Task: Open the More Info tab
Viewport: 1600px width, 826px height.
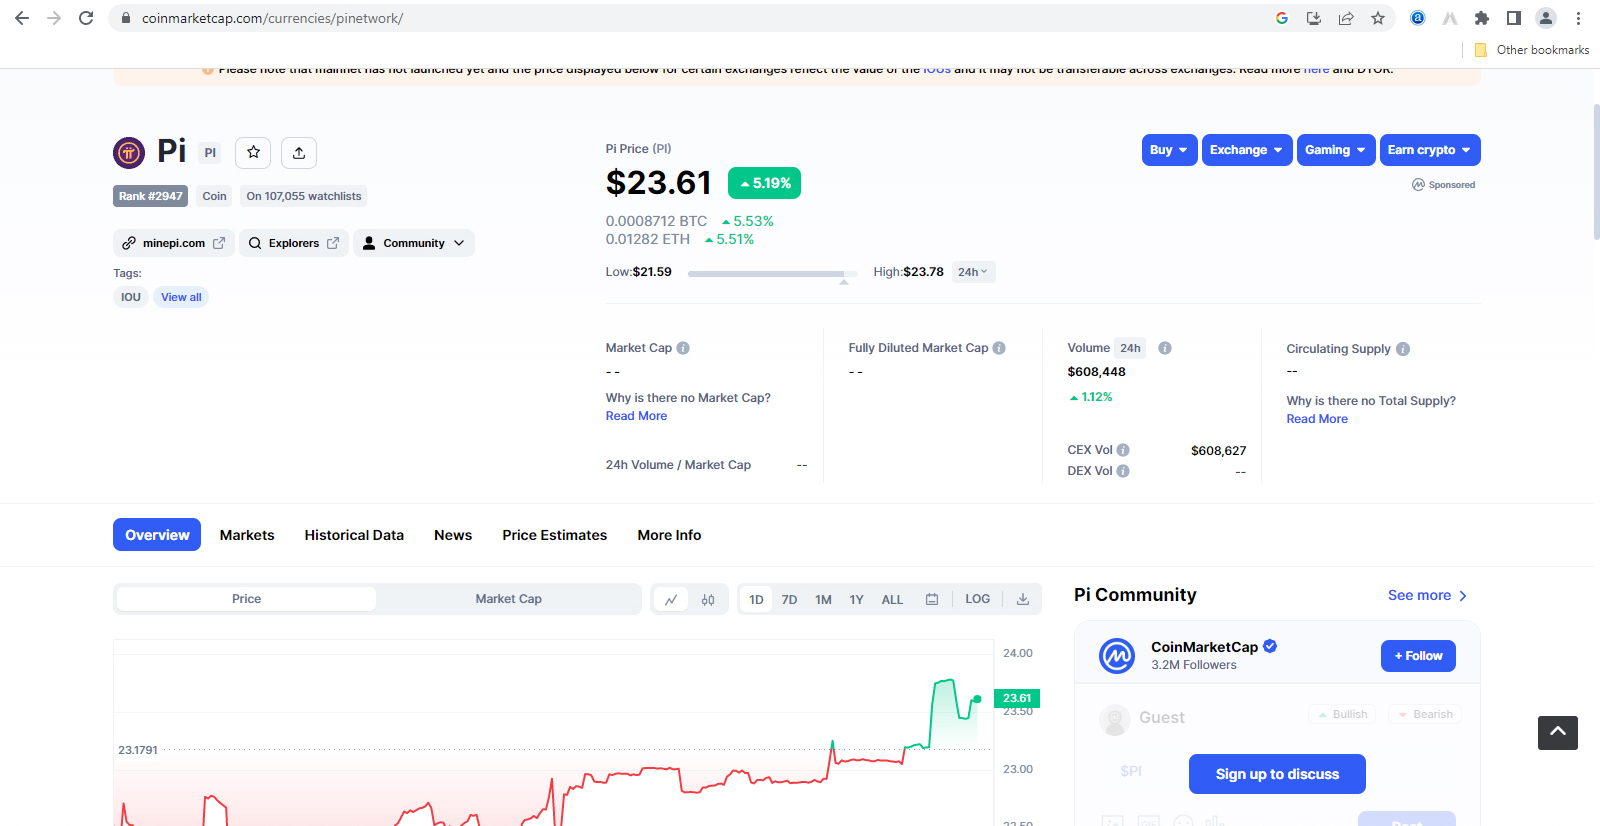Action: click(x=669, y=535)
